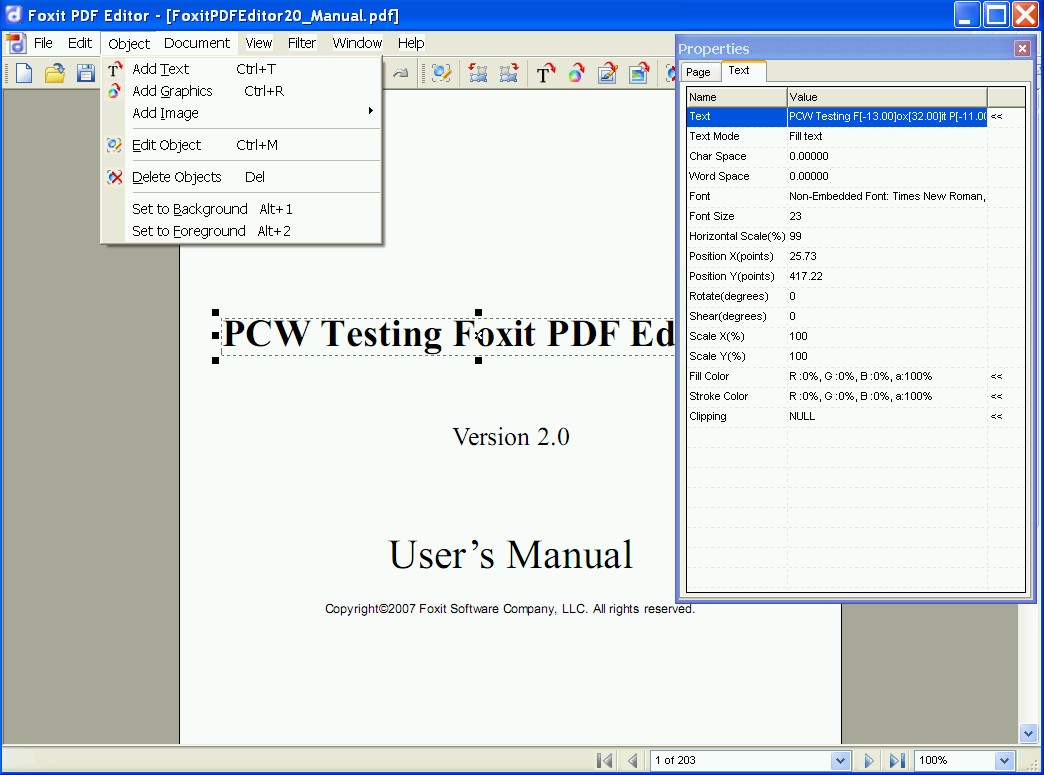The width and height of the screenshot is (1044, 775).
Task: Choose Delete Objects from the Object menu
Action: (x=178, y=177)
